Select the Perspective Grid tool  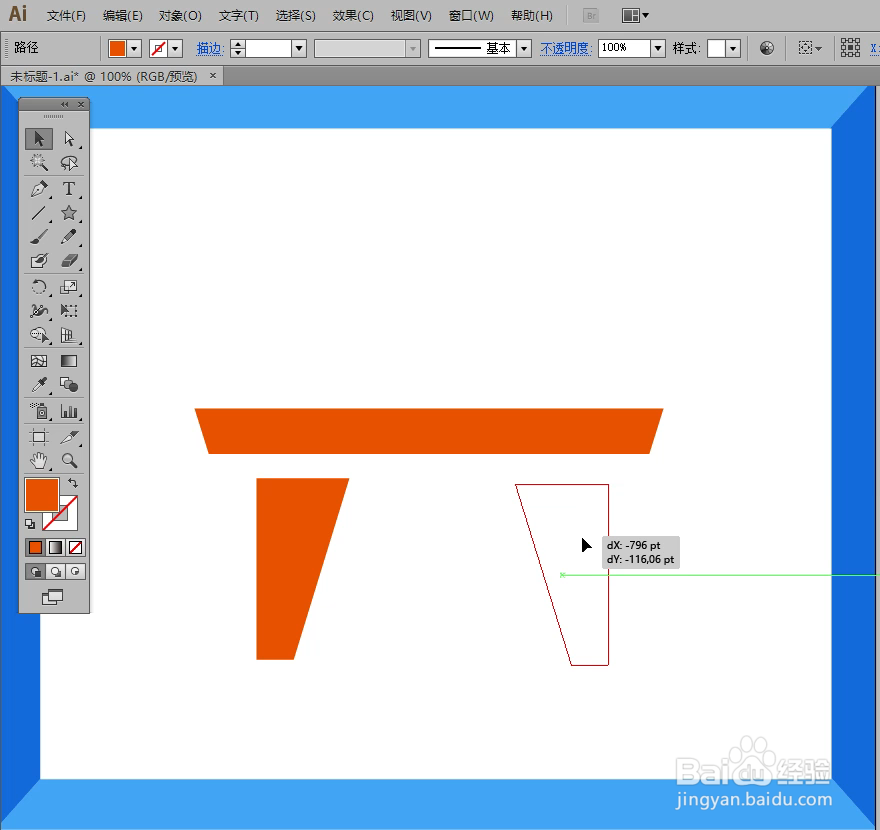point(69,335)
